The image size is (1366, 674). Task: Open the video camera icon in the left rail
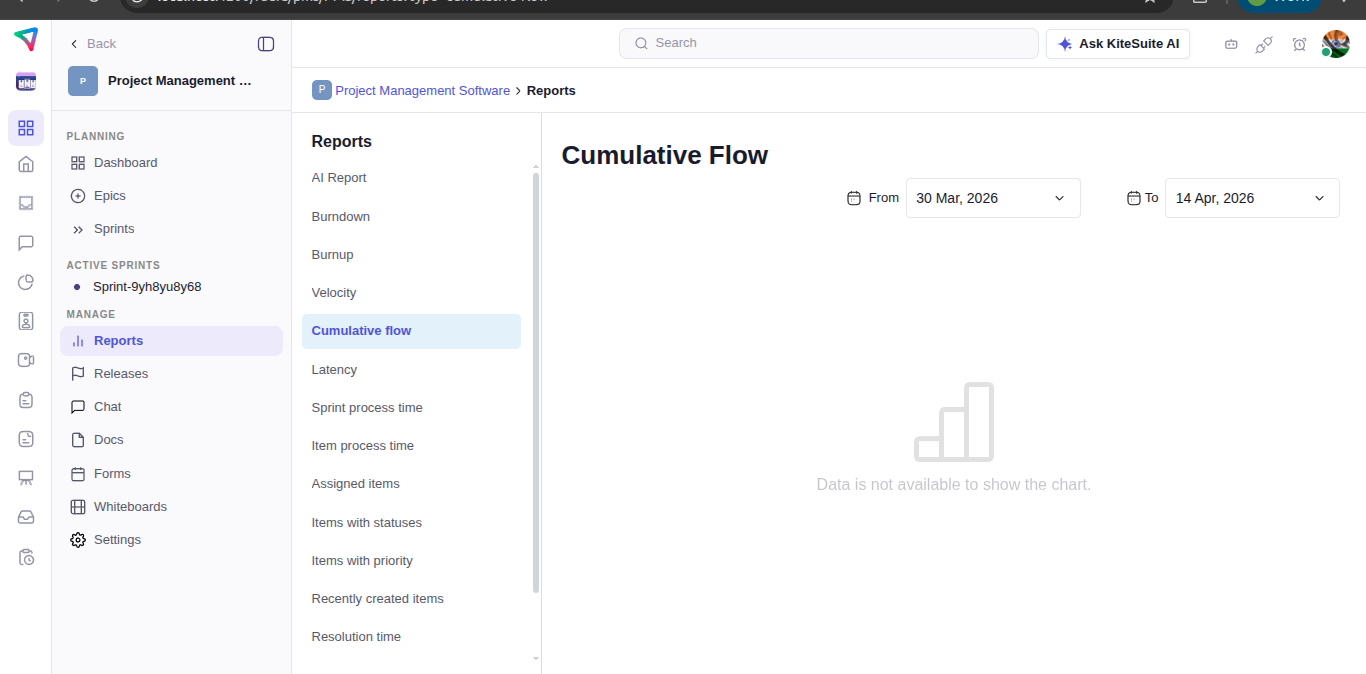click(26, 360)
